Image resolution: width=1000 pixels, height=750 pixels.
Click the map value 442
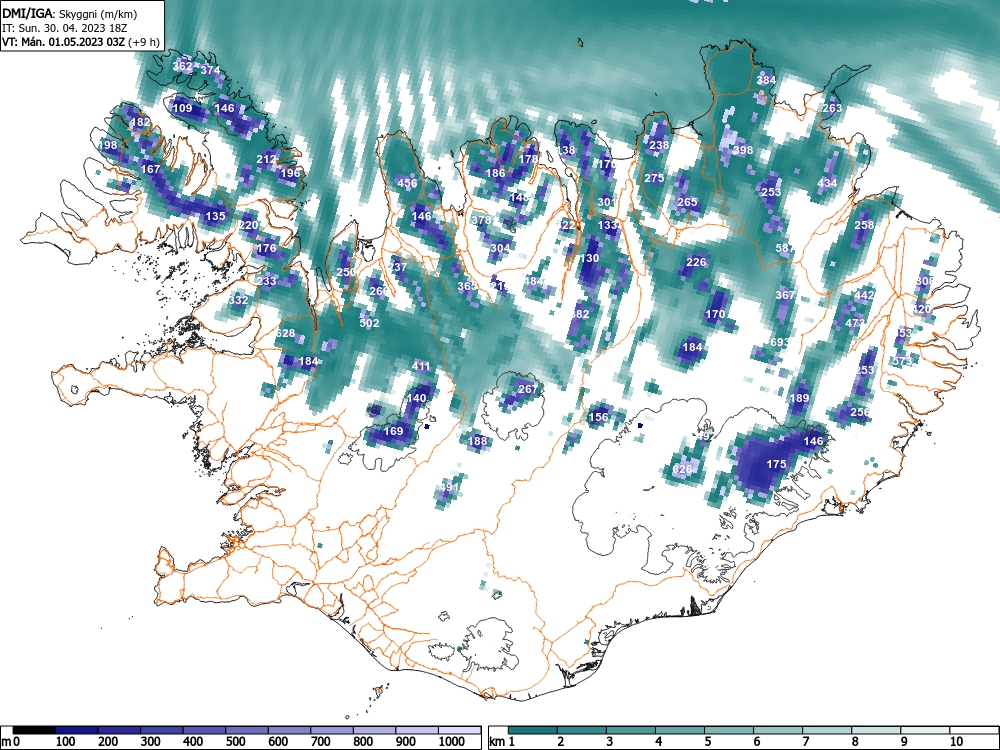click(x=864, y=295)
